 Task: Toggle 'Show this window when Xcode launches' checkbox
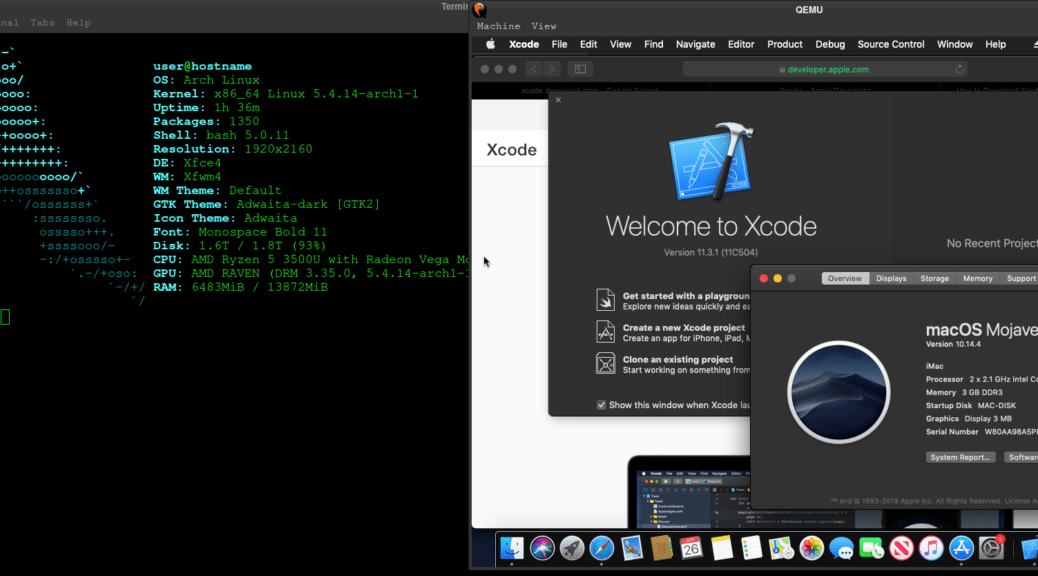point(601,405)
